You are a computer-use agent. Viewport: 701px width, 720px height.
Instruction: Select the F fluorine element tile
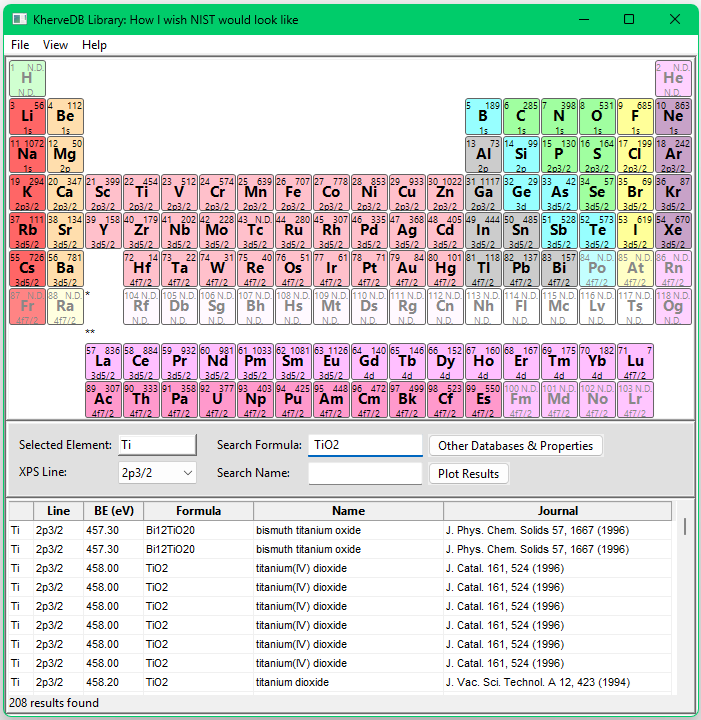pyautogui.click(x=635, y=117)
